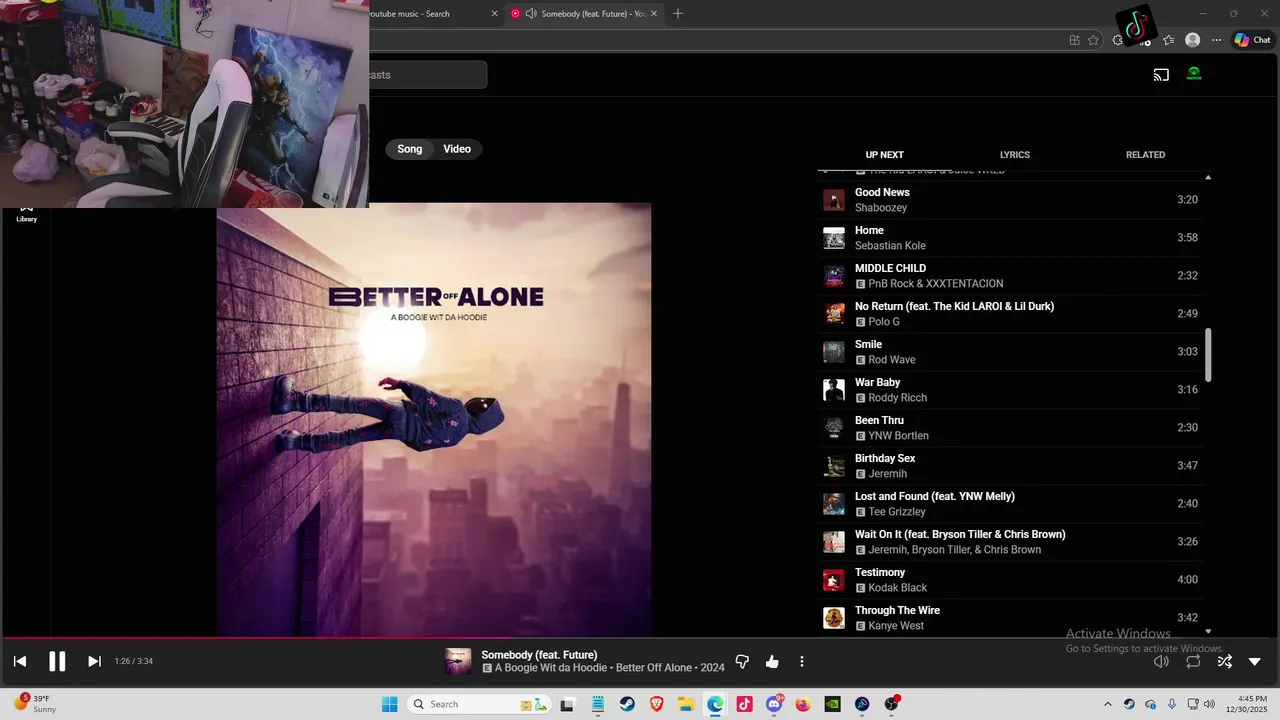Screen dimensions: 1280x720
Task: Skip to the previous track
Action: click(x=20, y=661)
